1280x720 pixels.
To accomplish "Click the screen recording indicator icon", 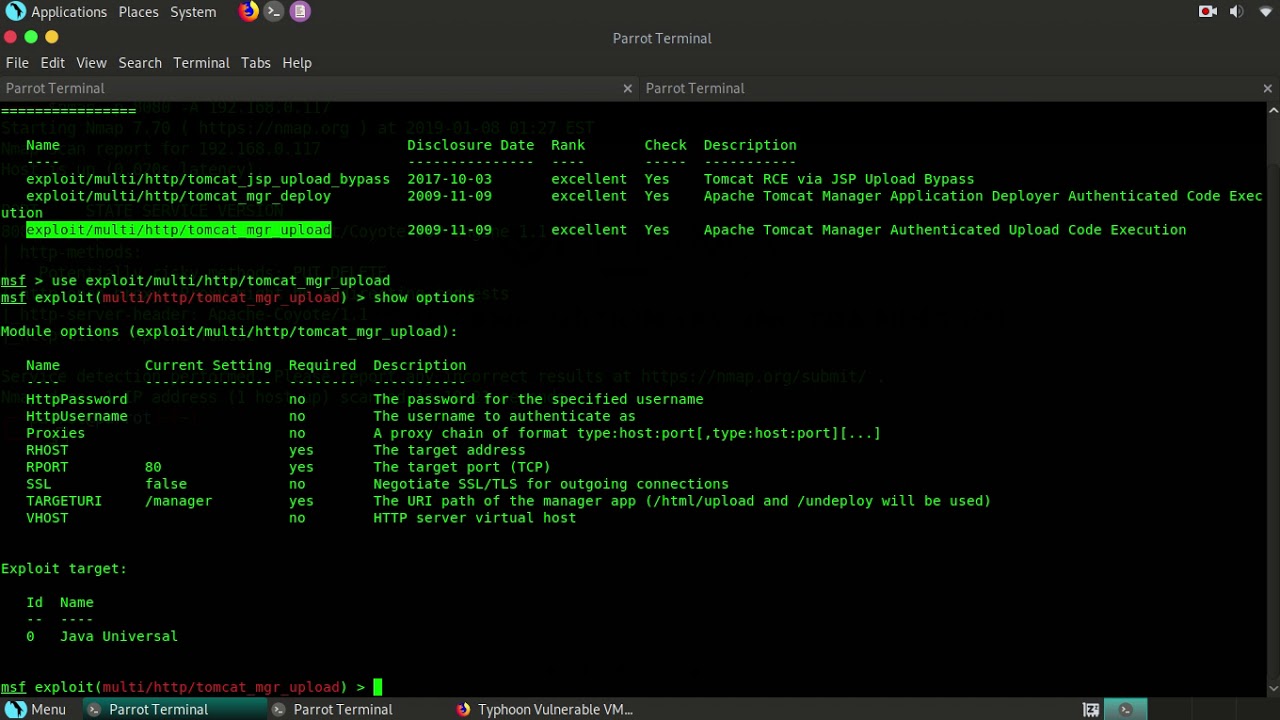I will [1208, 12].
